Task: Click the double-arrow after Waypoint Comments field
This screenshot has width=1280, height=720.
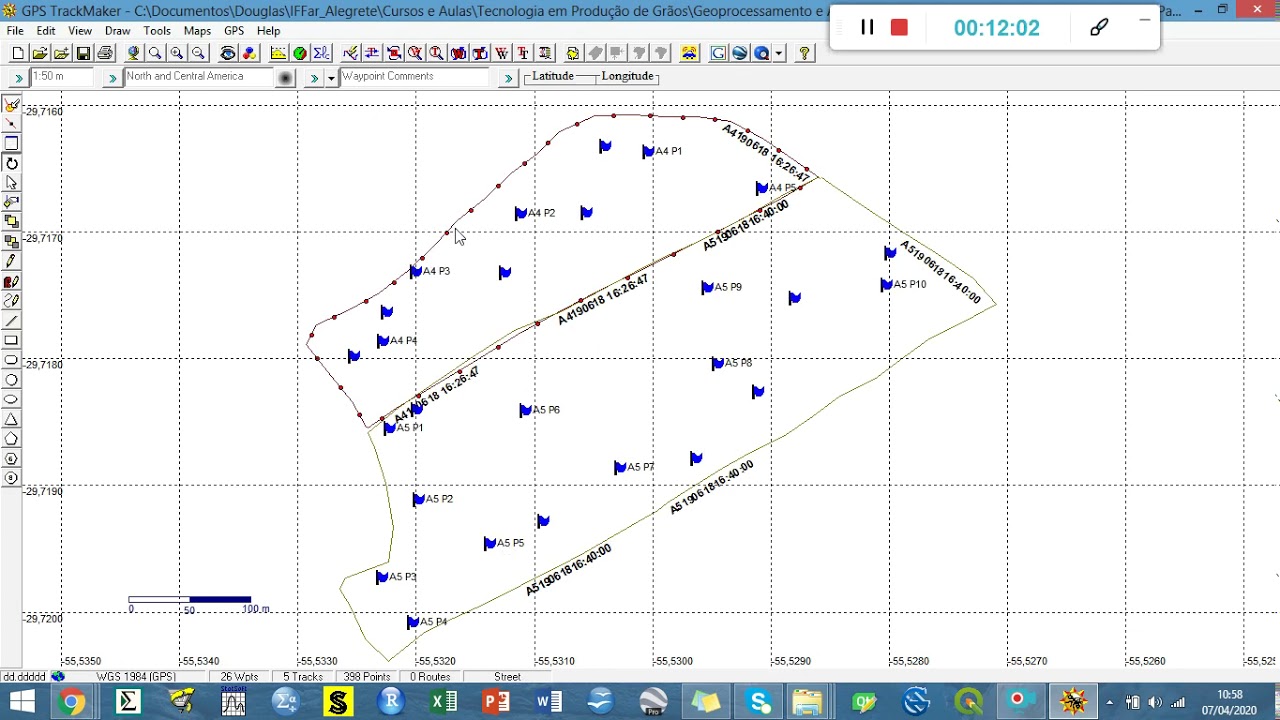Action: click(508, 77)
